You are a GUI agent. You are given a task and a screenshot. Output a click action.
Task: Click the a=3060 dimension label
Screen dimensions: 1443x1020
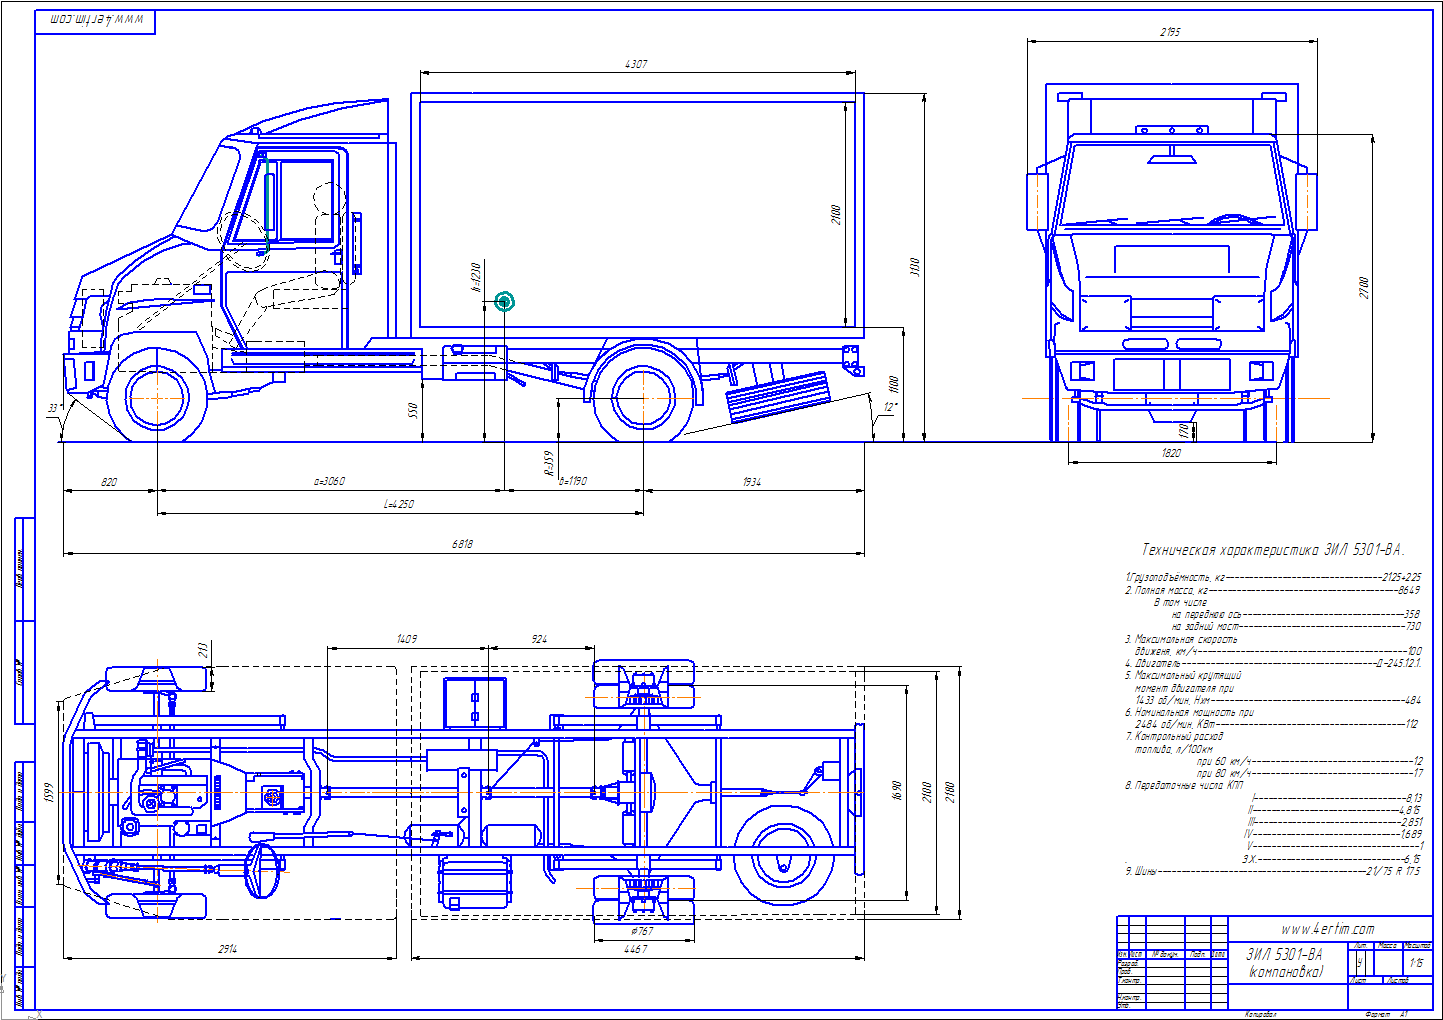pos(329,481)
